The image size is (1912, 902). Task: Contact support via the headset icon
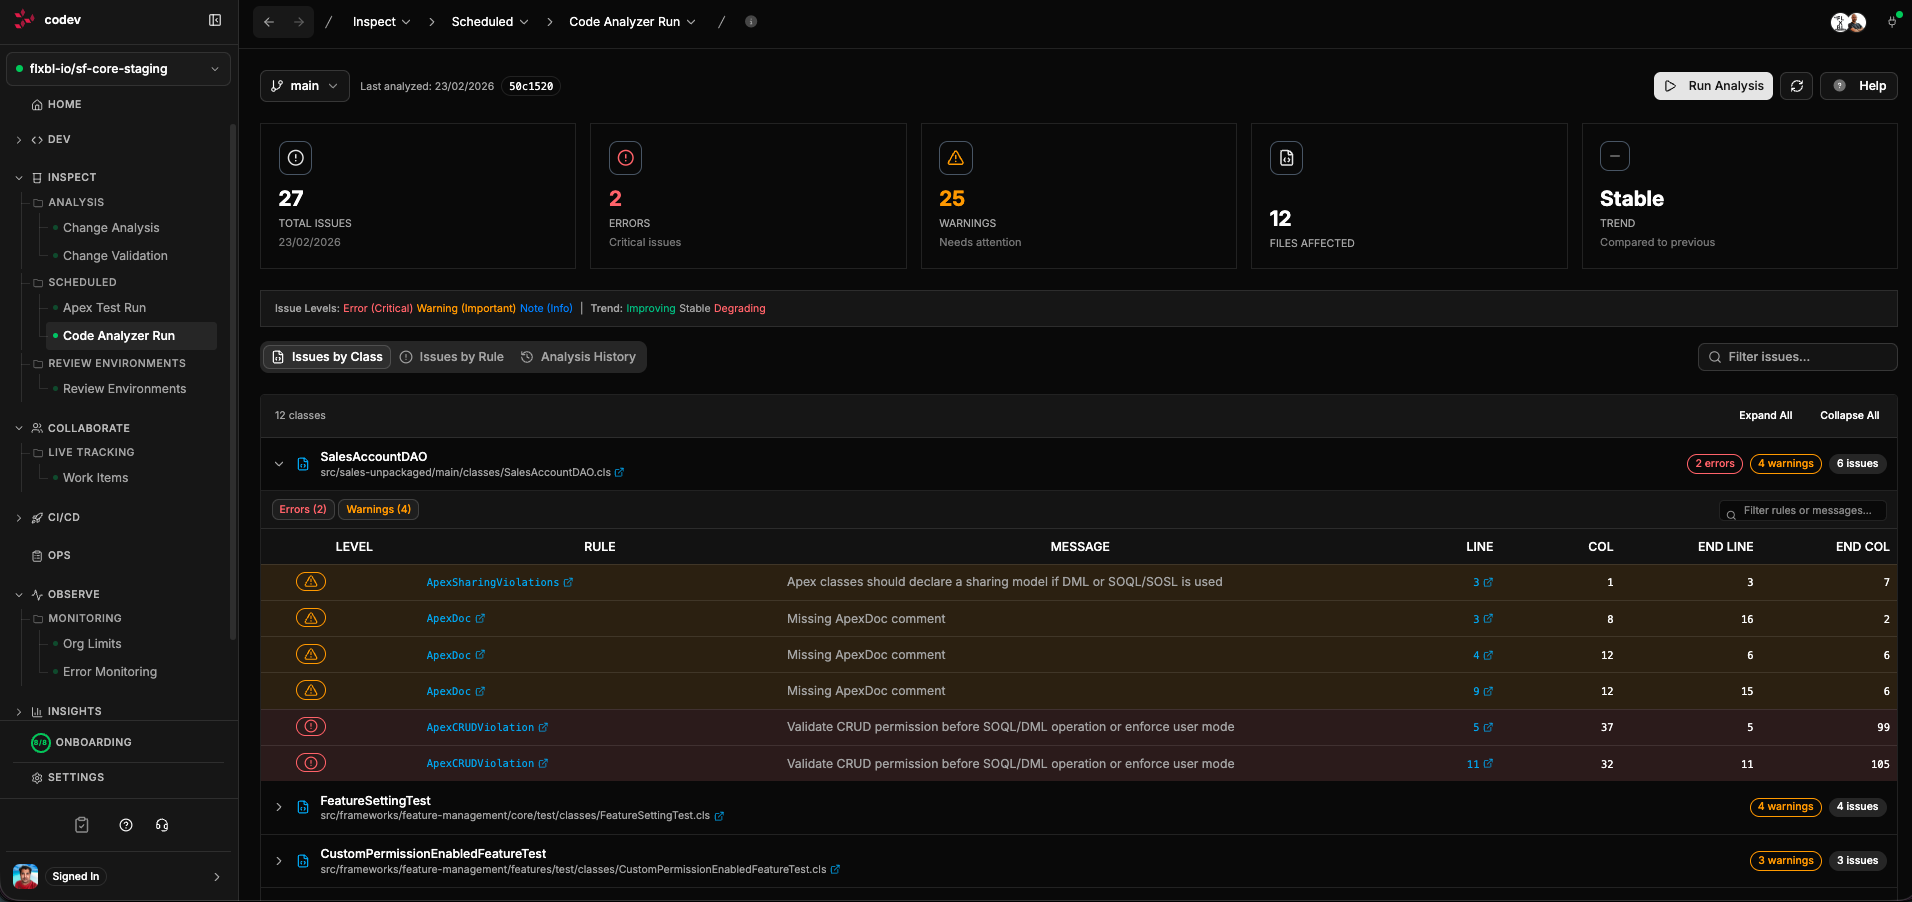[162, 825]
